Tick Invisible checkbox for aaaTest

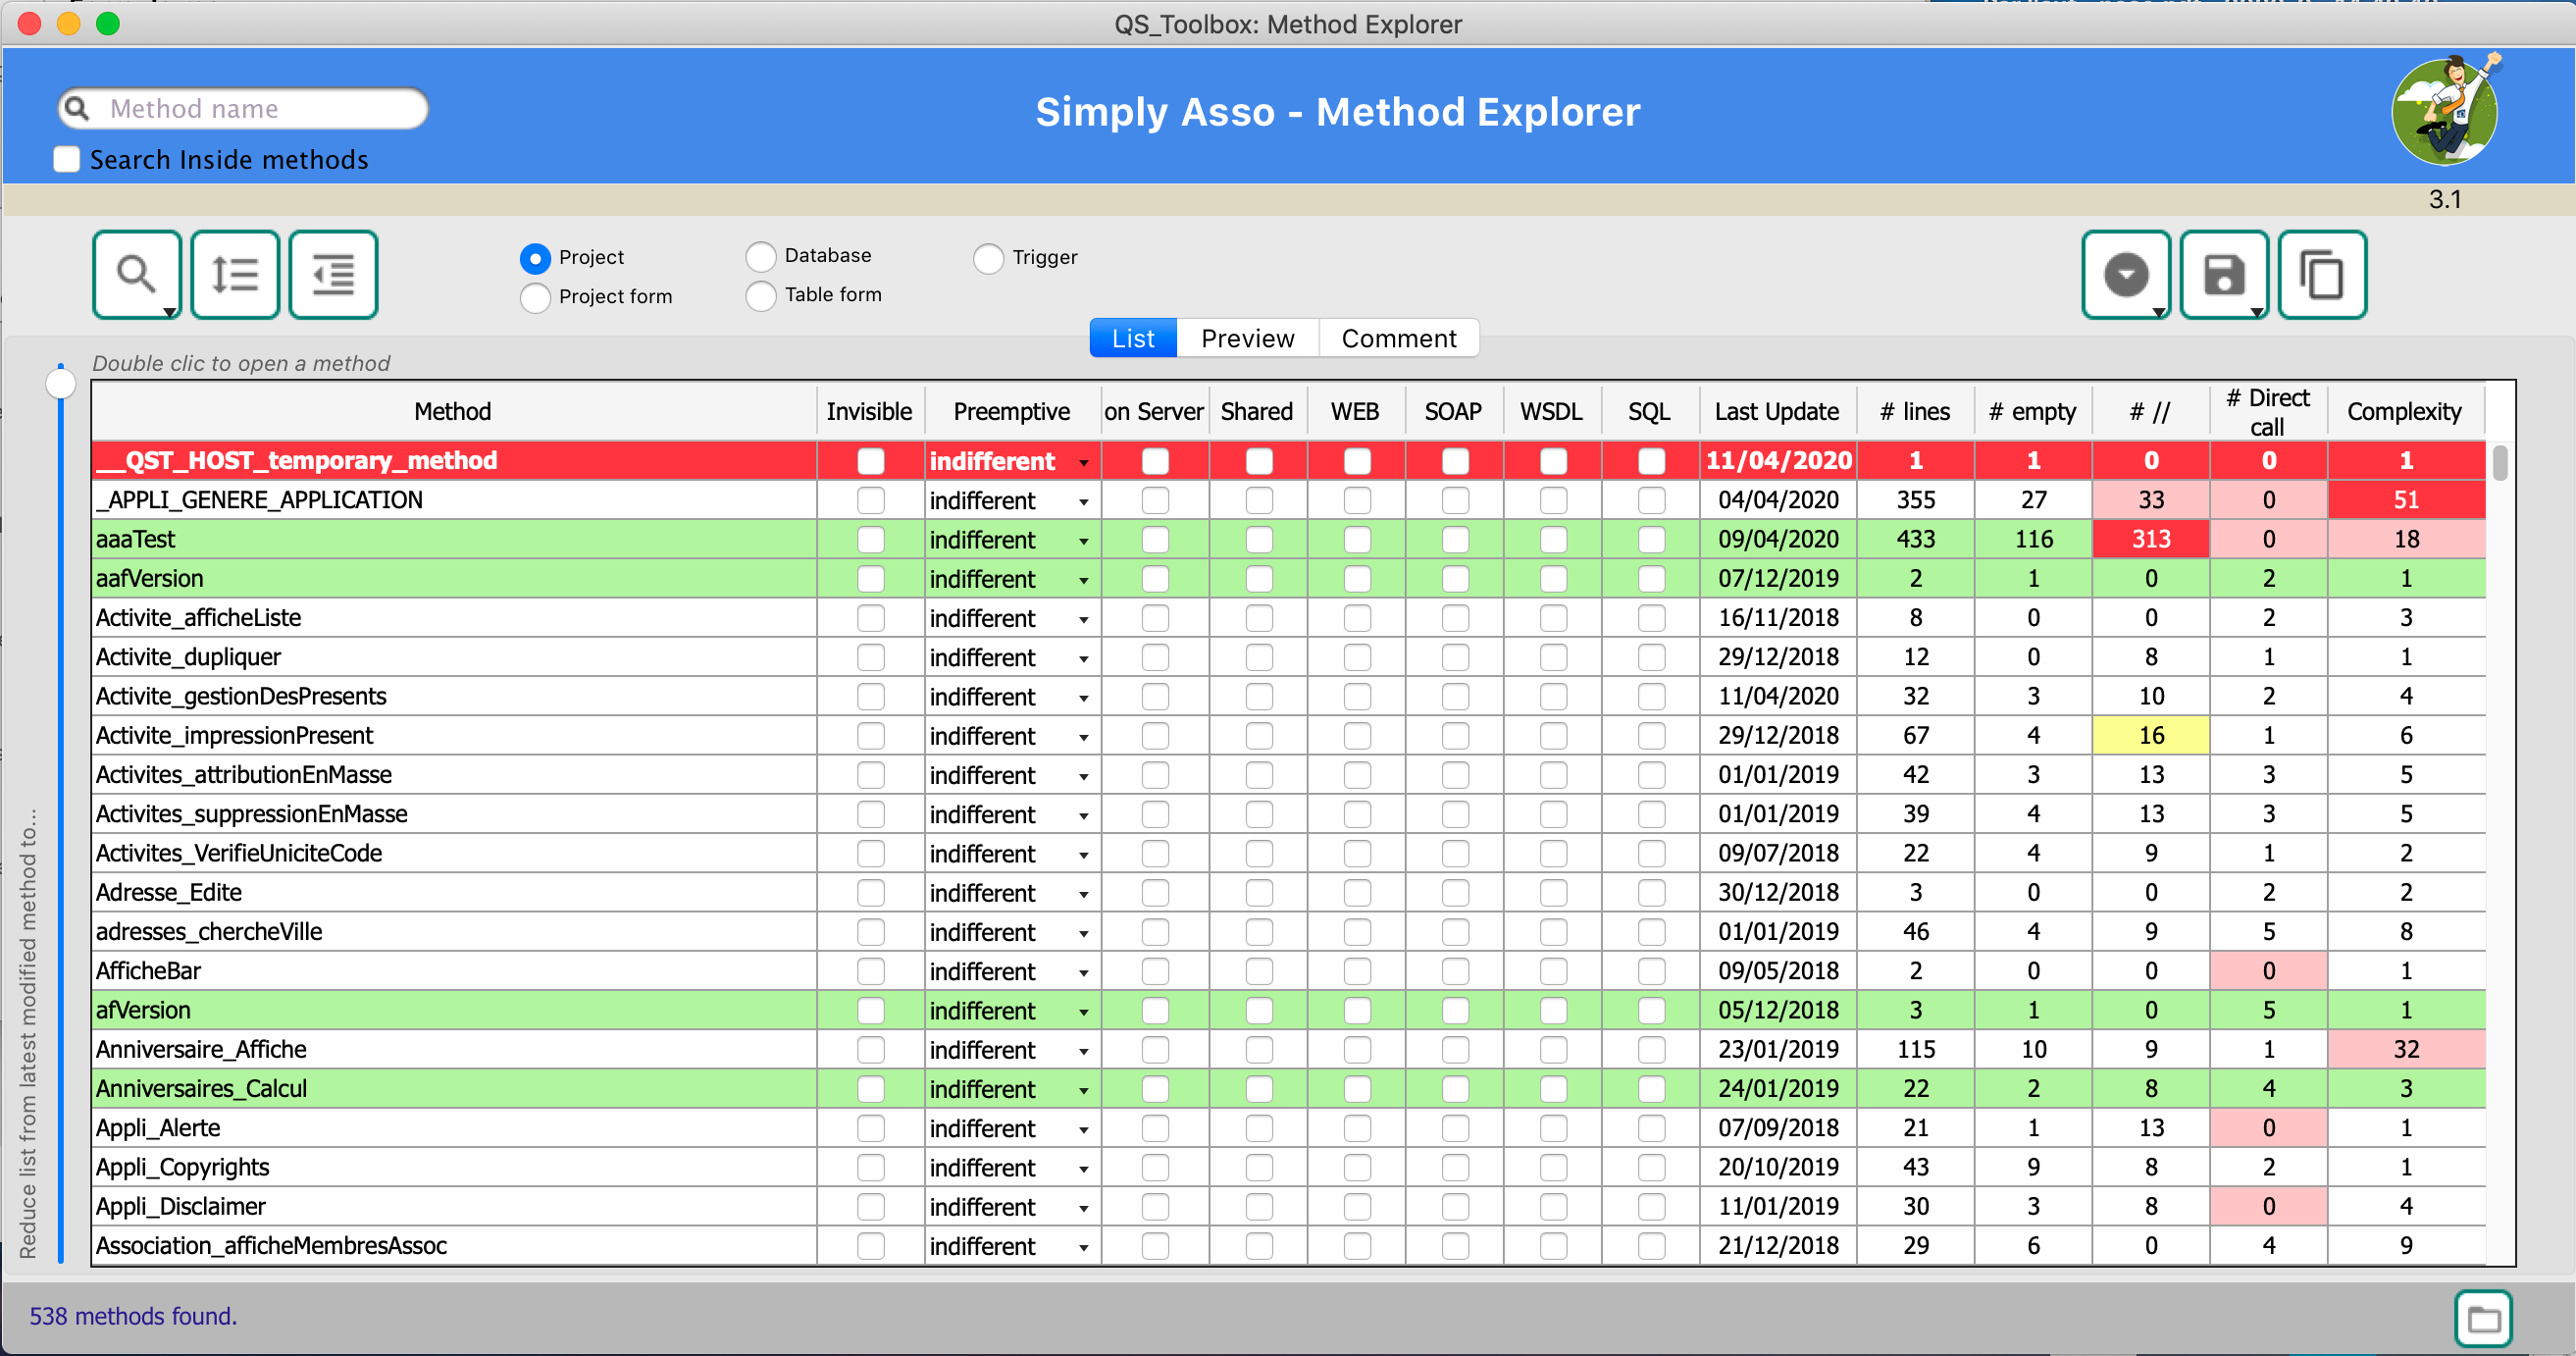[870, 540]
